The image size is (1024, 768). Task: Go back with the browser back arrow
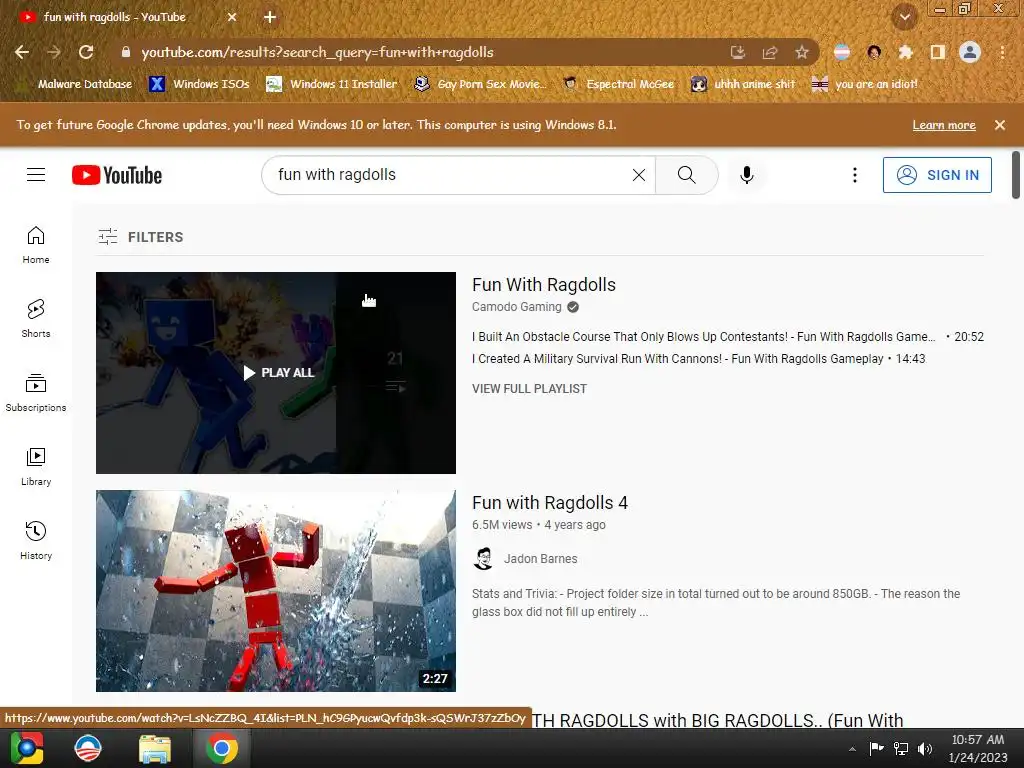click(22, 52)
